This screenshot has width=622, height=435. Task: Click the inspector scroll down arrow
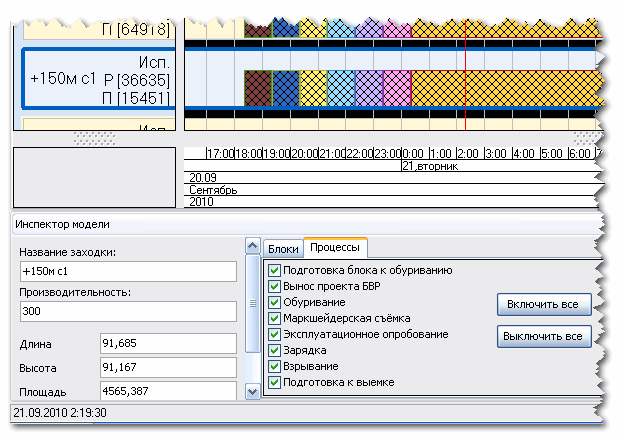pos(253,392)
